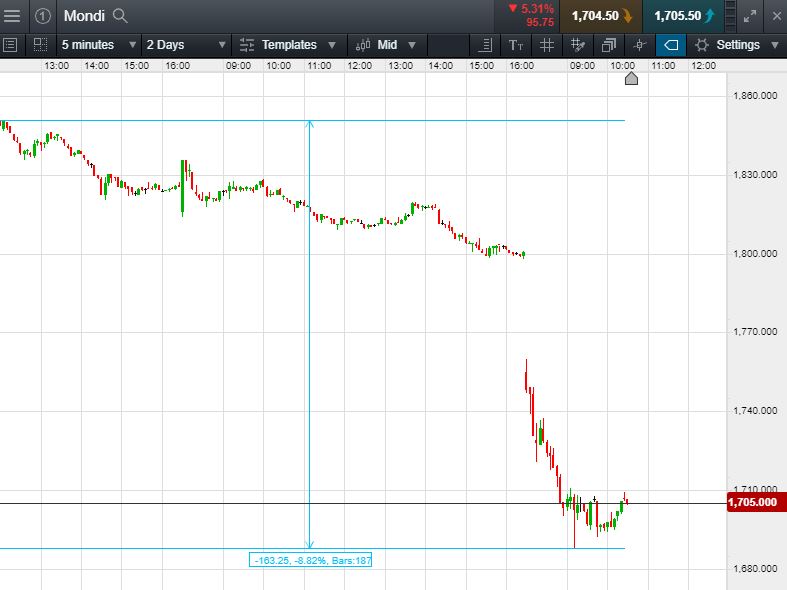Expand the 2 Days range dropdown
787x590 pixels.
pyautogui.click(x=186, y=45)
